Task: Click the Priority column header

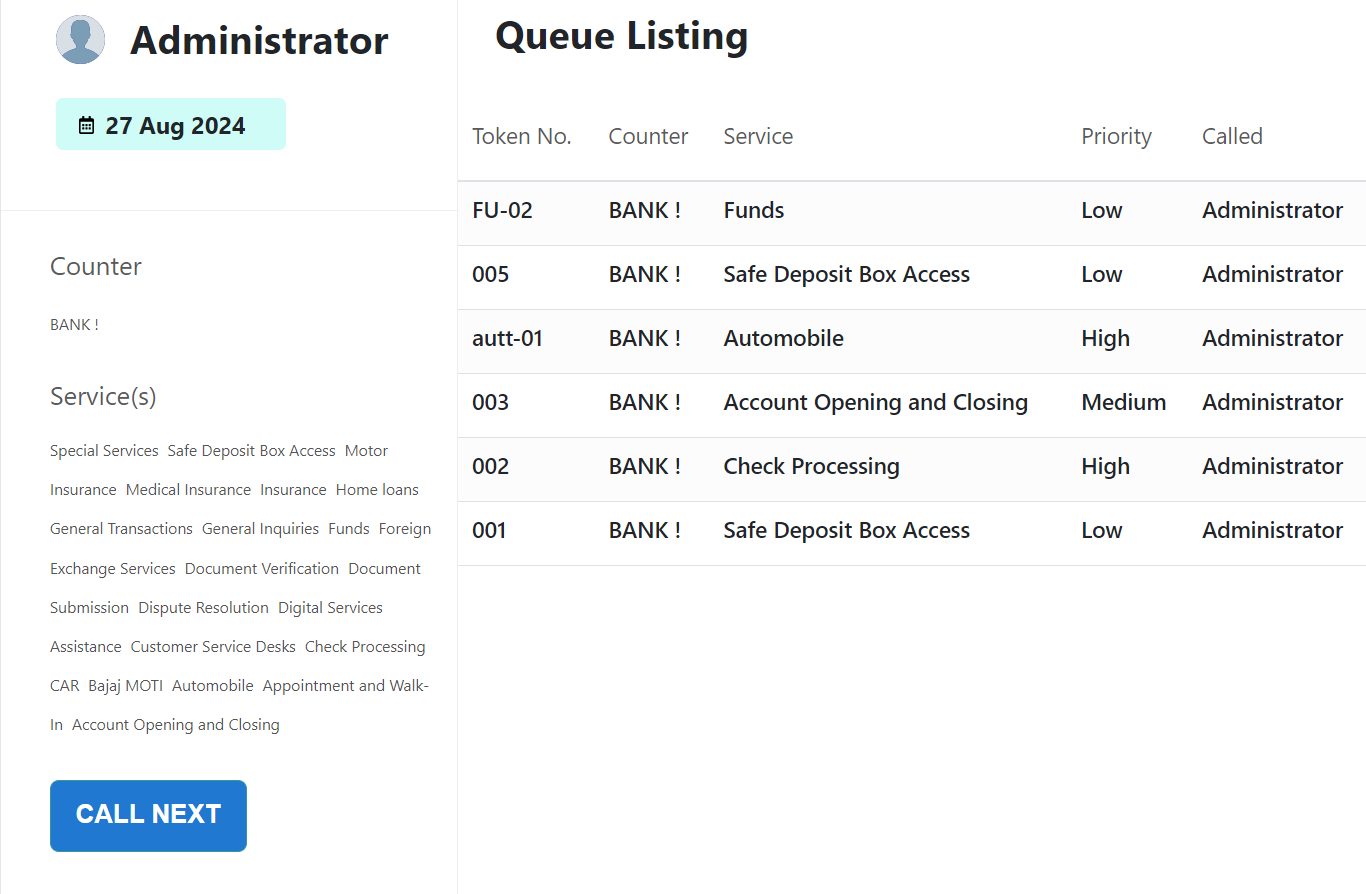Action: tap(1116, 137)
